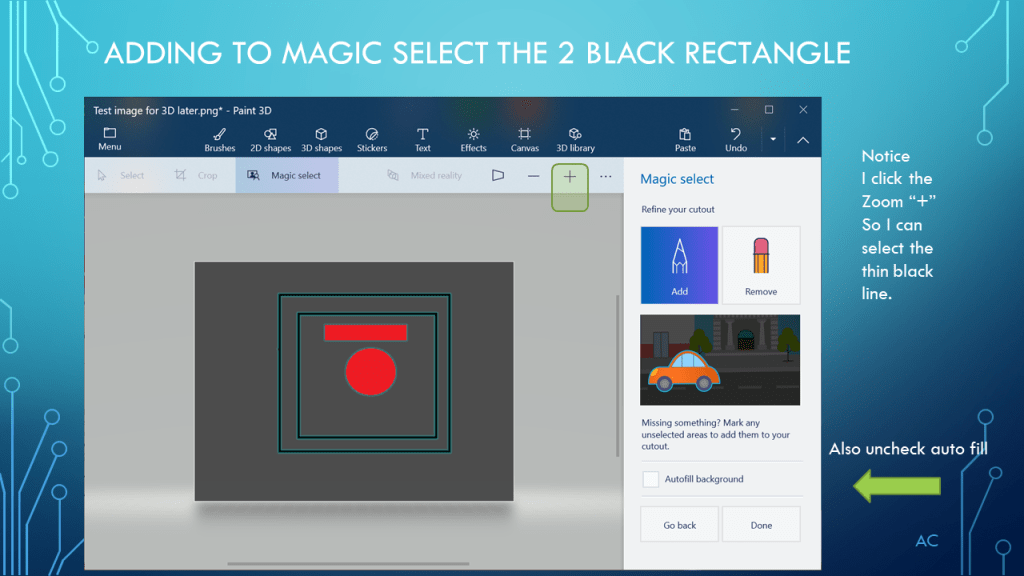Click the Go back button
This screenshot has width=1024, height=576.
point(679,525)
